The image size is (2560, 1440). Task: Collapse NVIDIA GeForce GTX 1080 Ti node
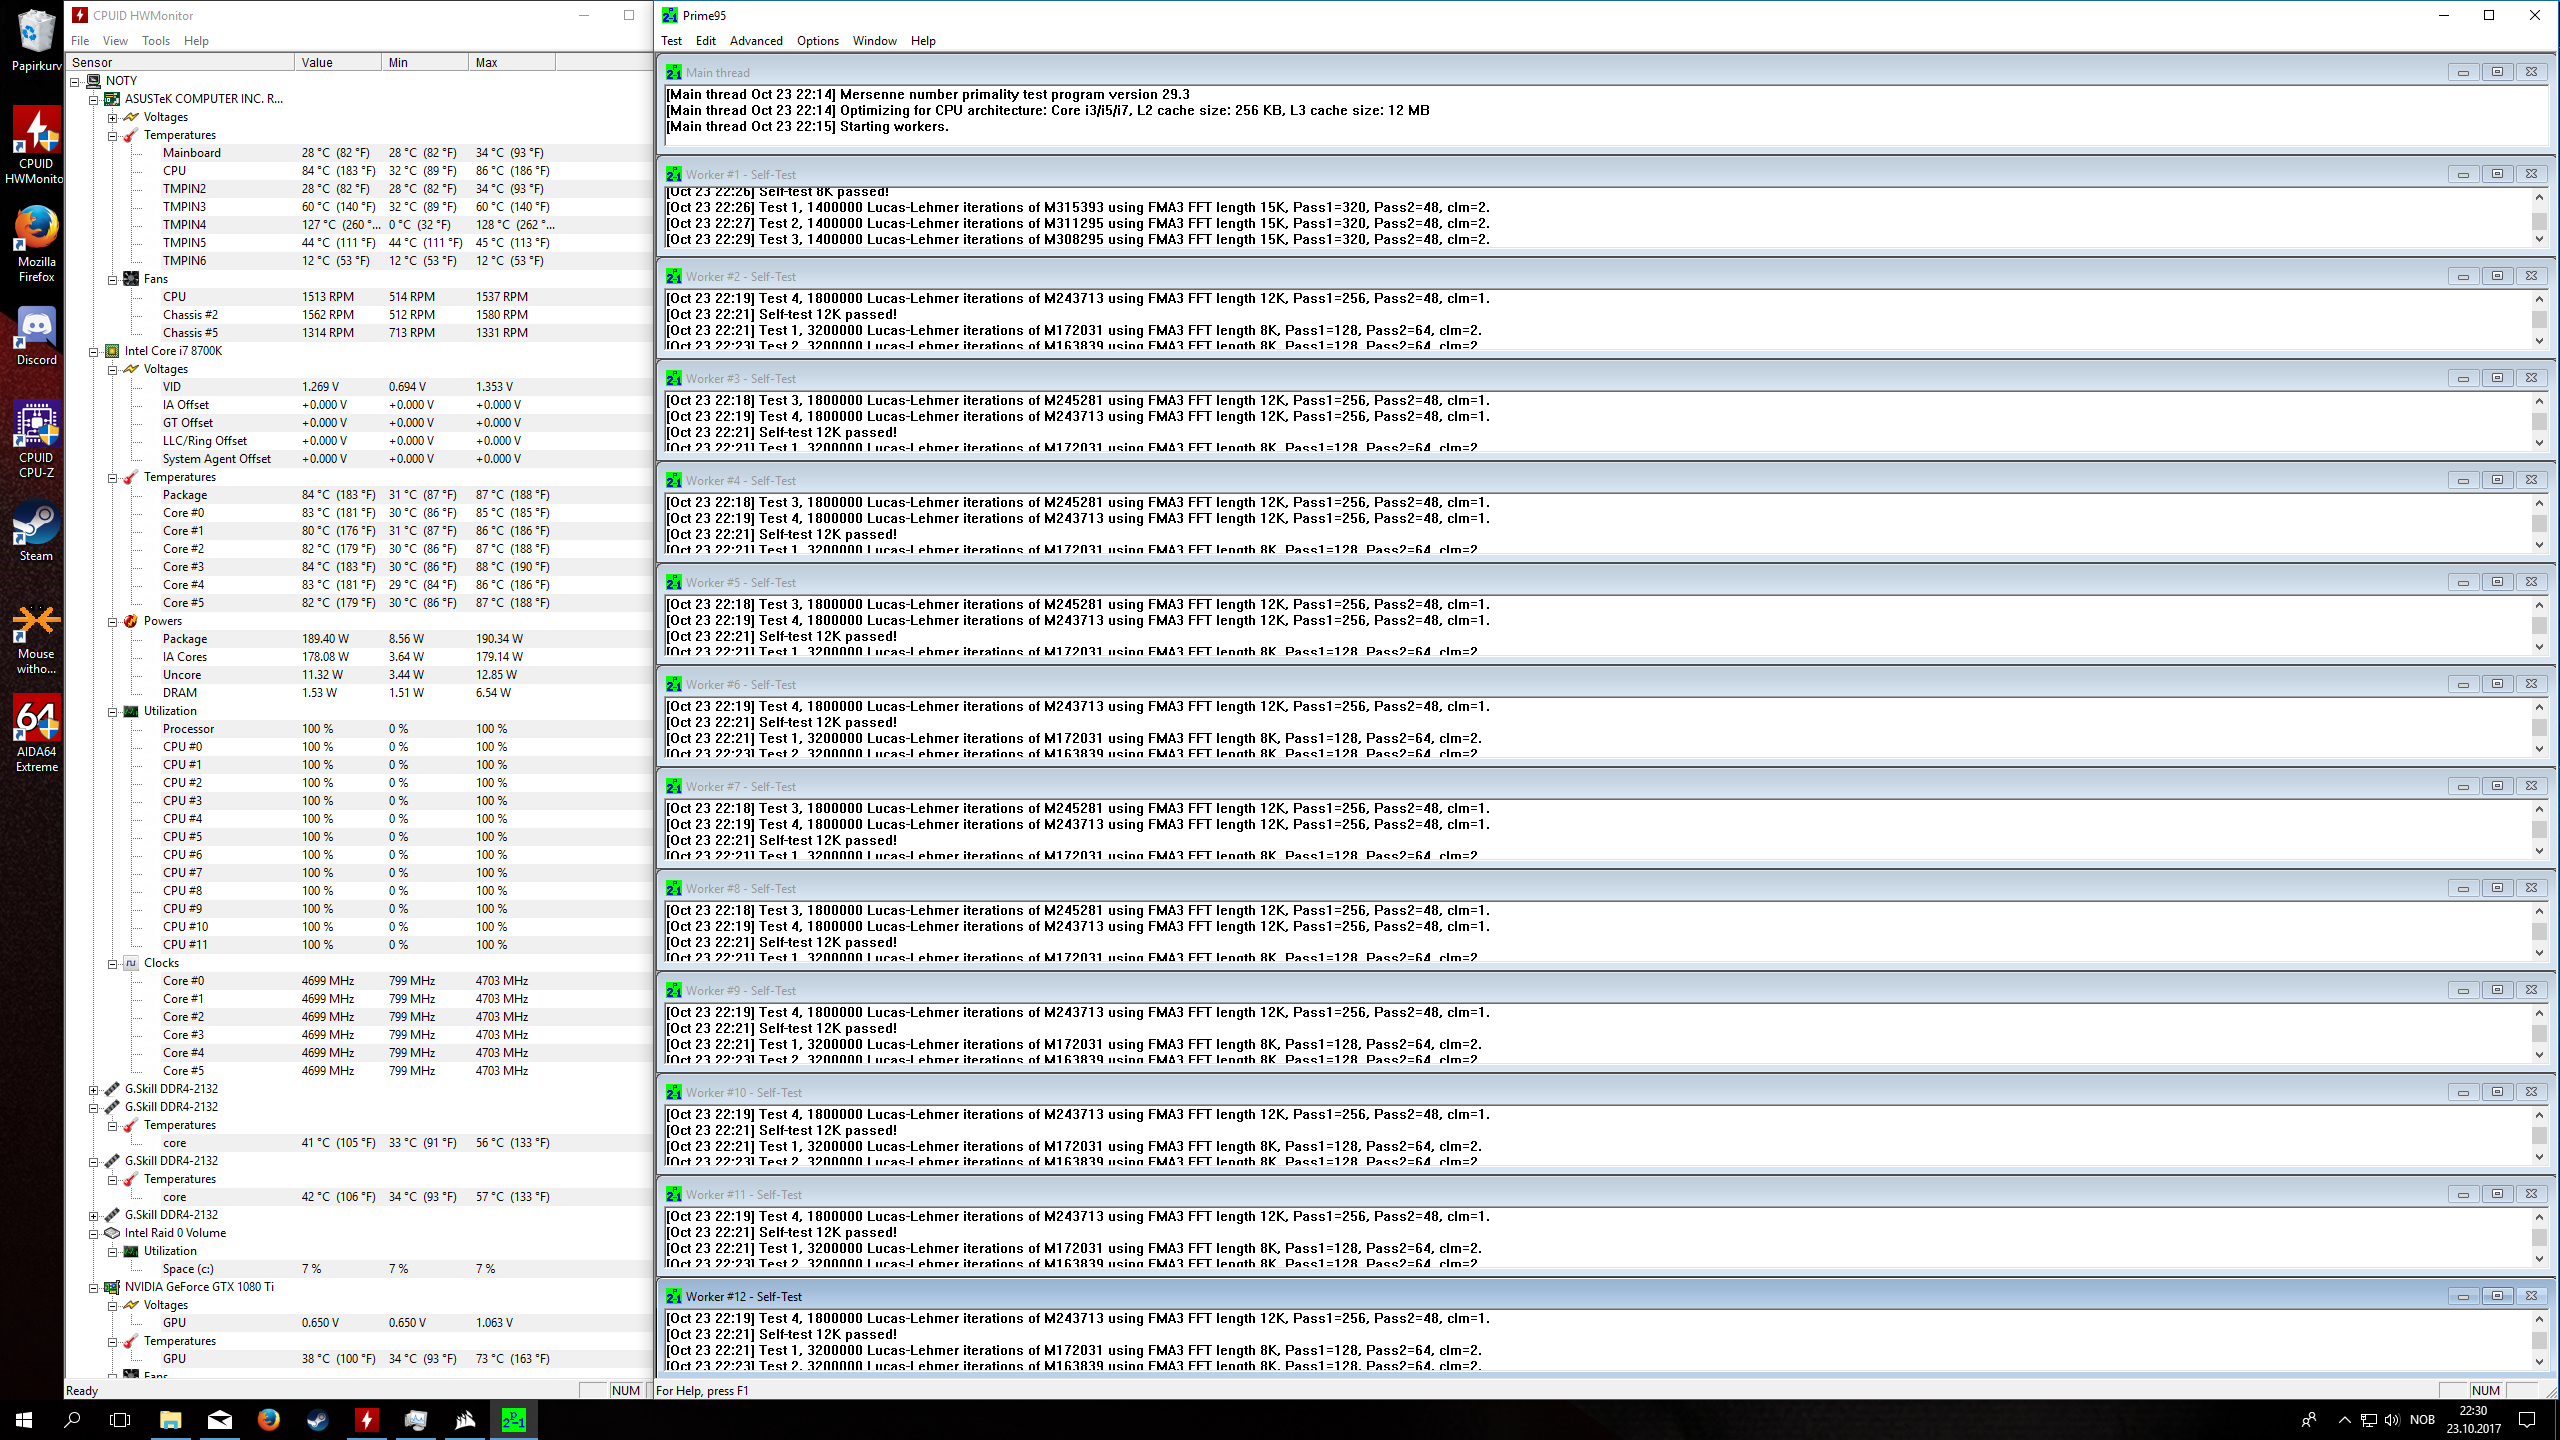pos(94,1287)
